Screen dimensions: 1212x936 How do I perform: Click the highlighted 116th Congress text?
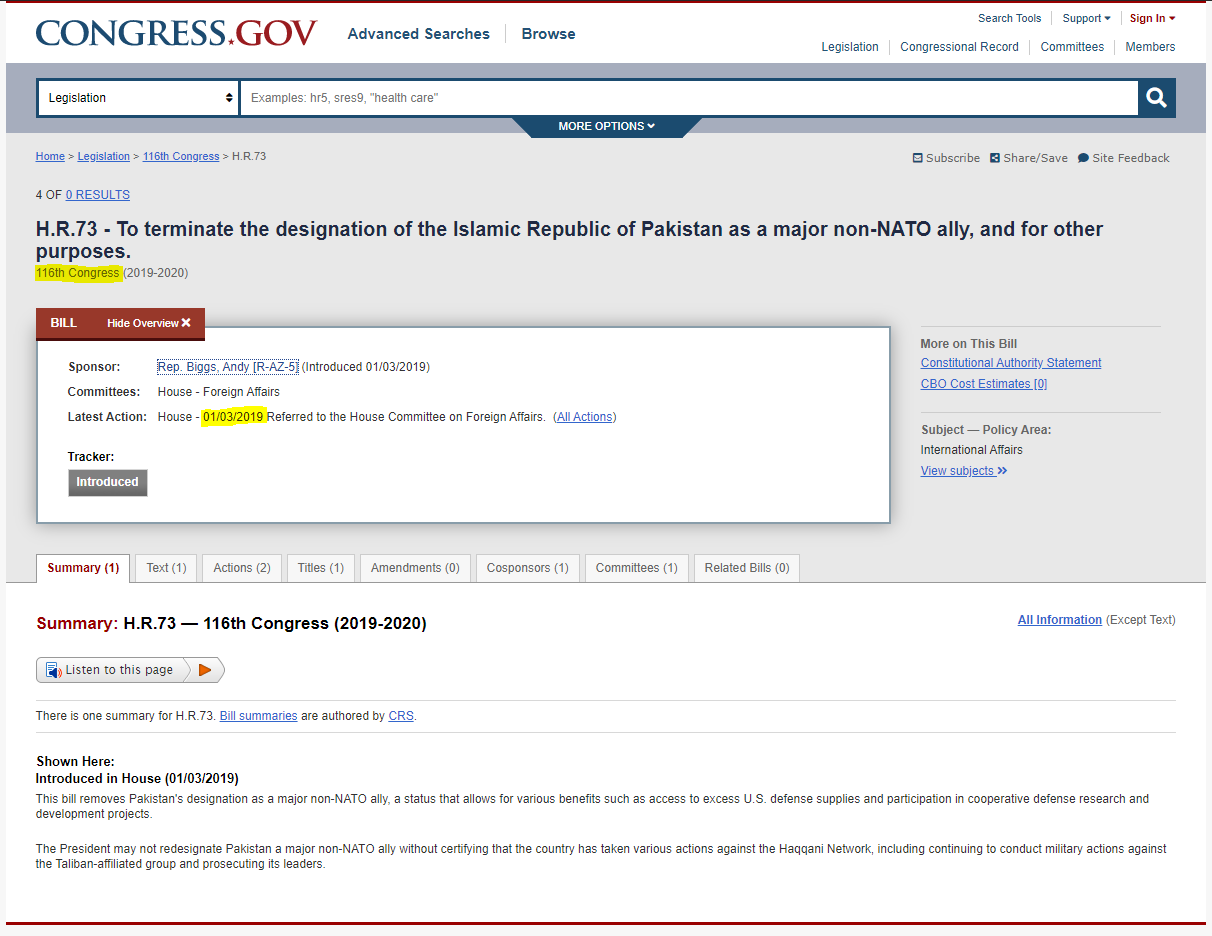pos(77,273)
